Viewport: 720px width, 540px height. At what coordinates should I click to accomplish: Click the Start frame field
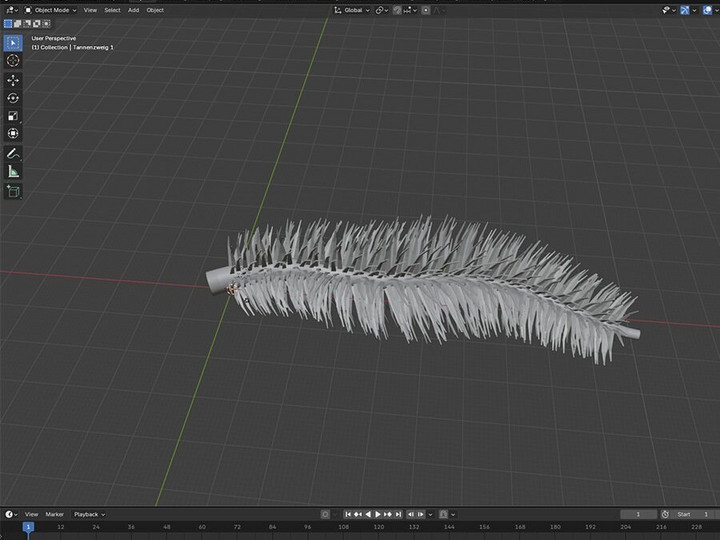click(x=693, y=514)
